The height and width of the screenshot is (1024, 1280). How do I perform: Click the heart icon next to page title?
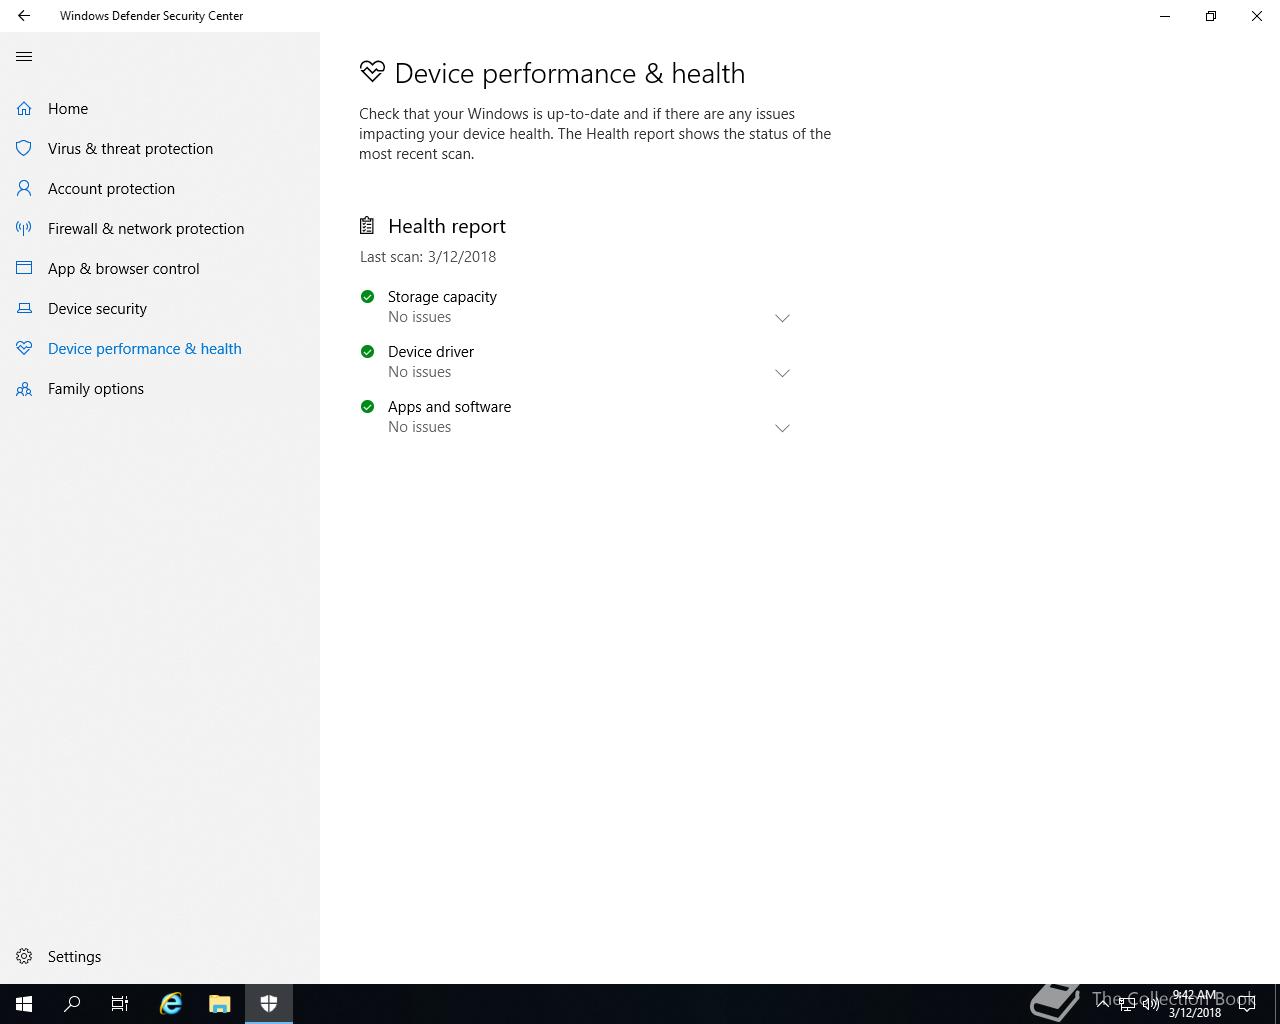[372, 72]
